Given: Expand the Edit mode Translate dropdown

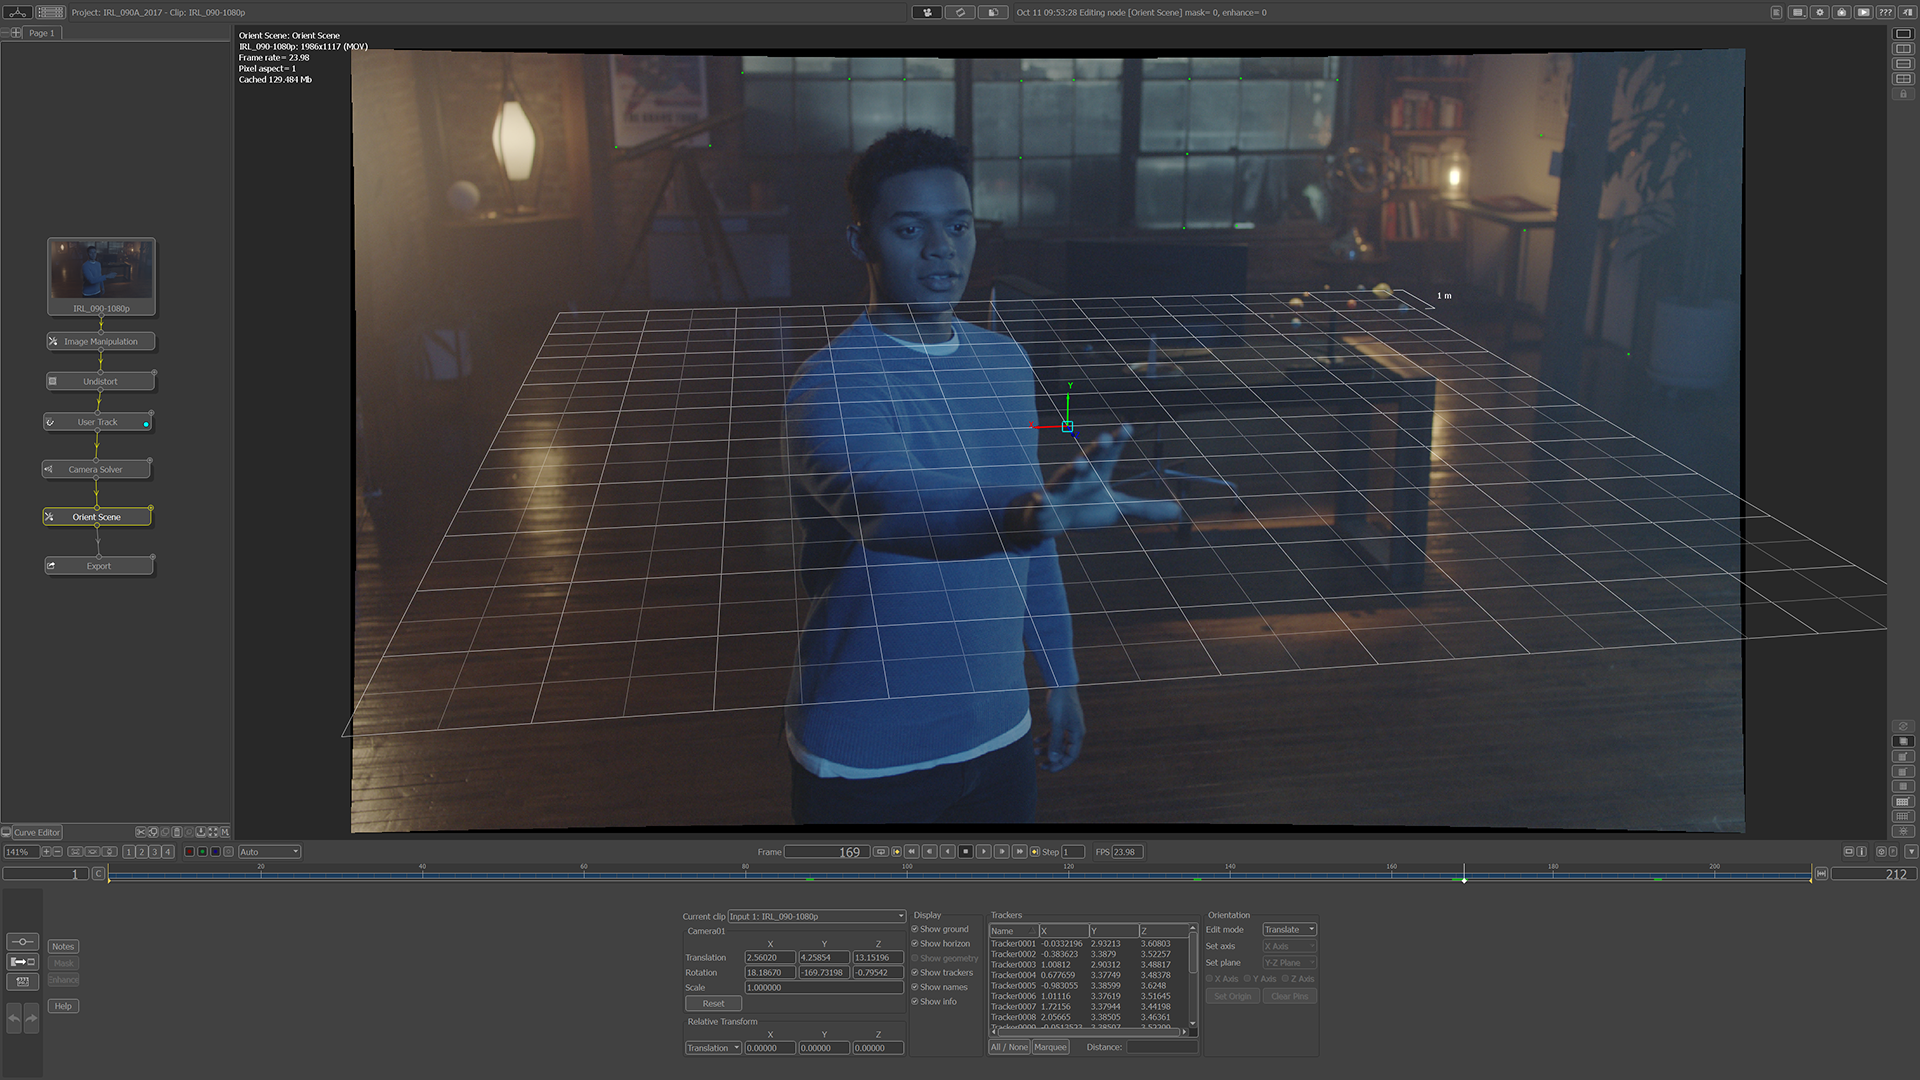Looking at the screenshot, I should coord(1288,929).
